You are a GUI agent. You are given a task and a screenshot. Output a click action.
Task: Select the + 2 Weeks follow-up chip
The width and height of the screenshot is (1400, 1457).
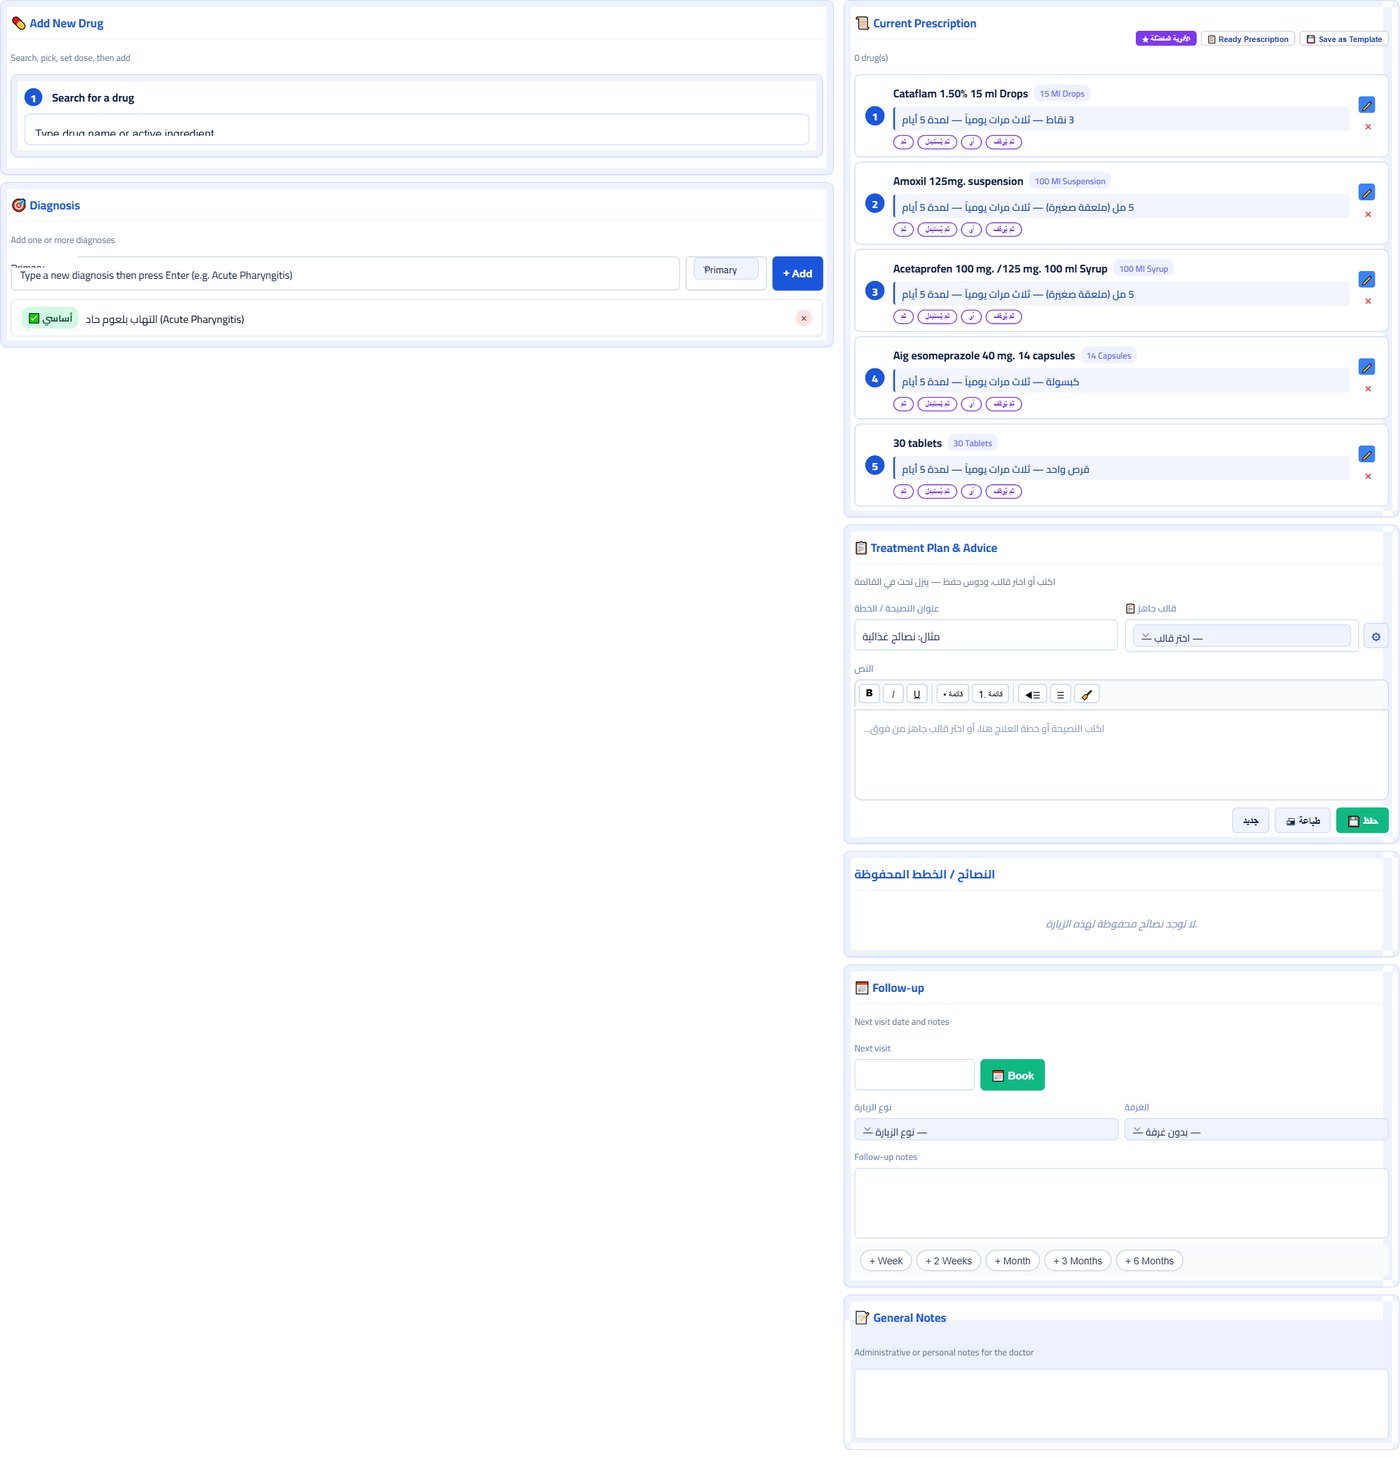click(x=949, y=1261)
